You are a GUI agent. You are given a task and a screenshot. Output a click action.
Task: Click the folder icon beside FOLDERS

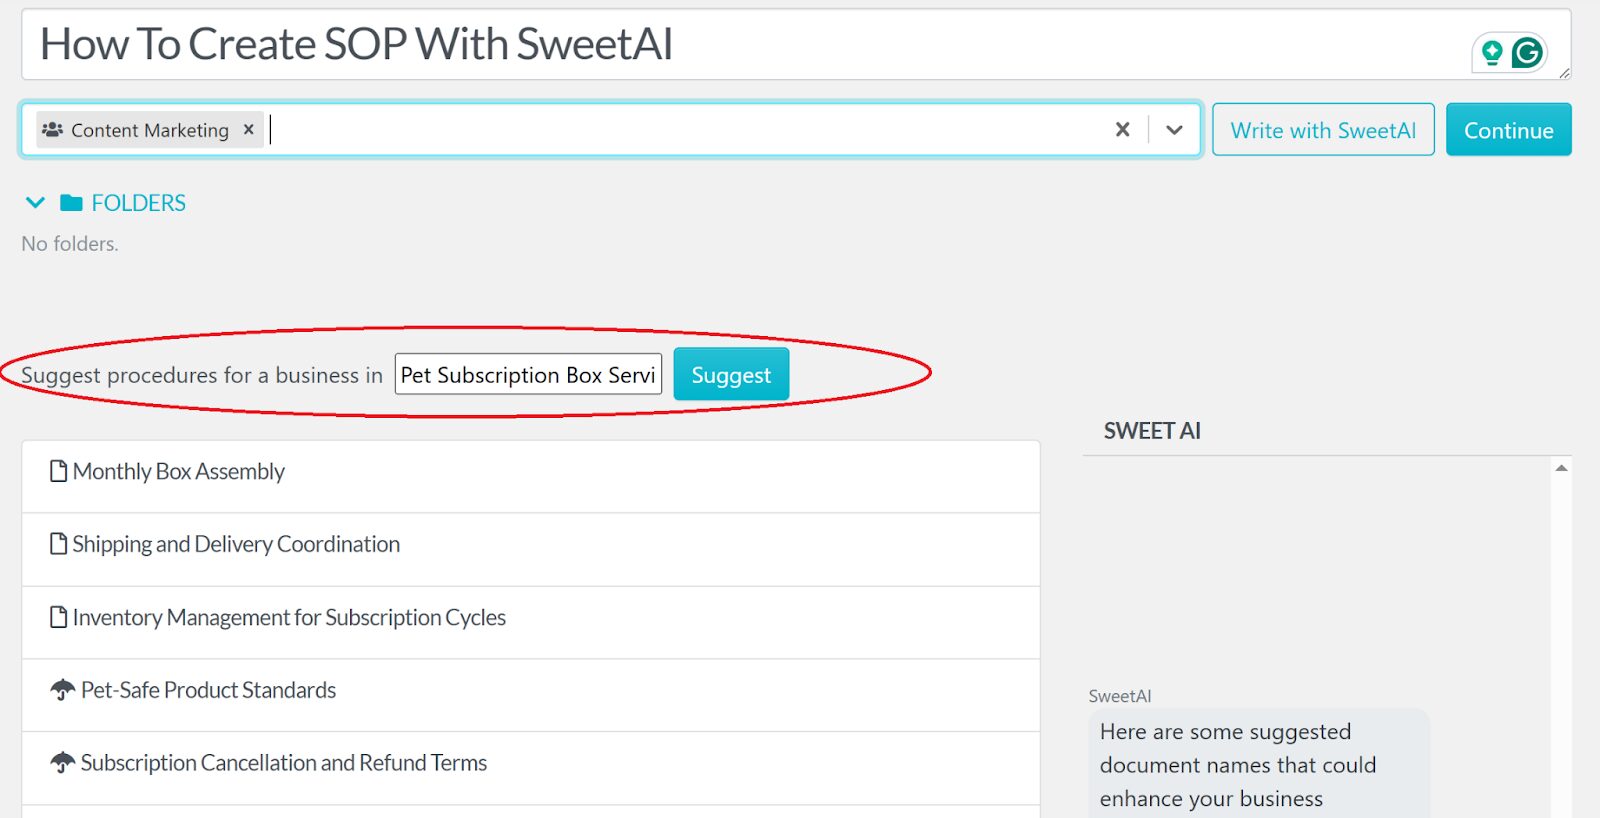(70, 202)
